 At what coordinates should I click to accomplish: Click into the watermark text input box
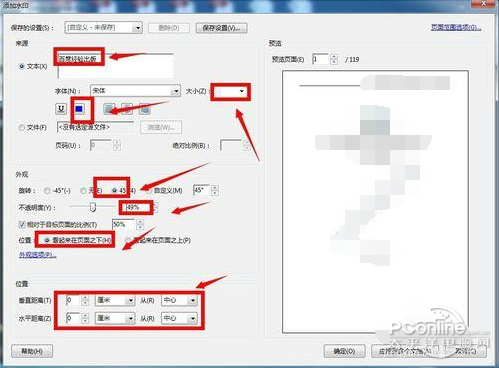[x=115, y=66]
